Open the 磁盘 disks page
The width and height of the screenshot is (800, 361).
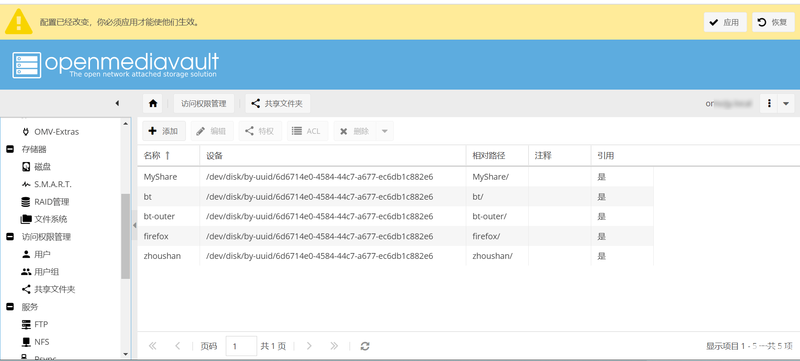(37, 167)
